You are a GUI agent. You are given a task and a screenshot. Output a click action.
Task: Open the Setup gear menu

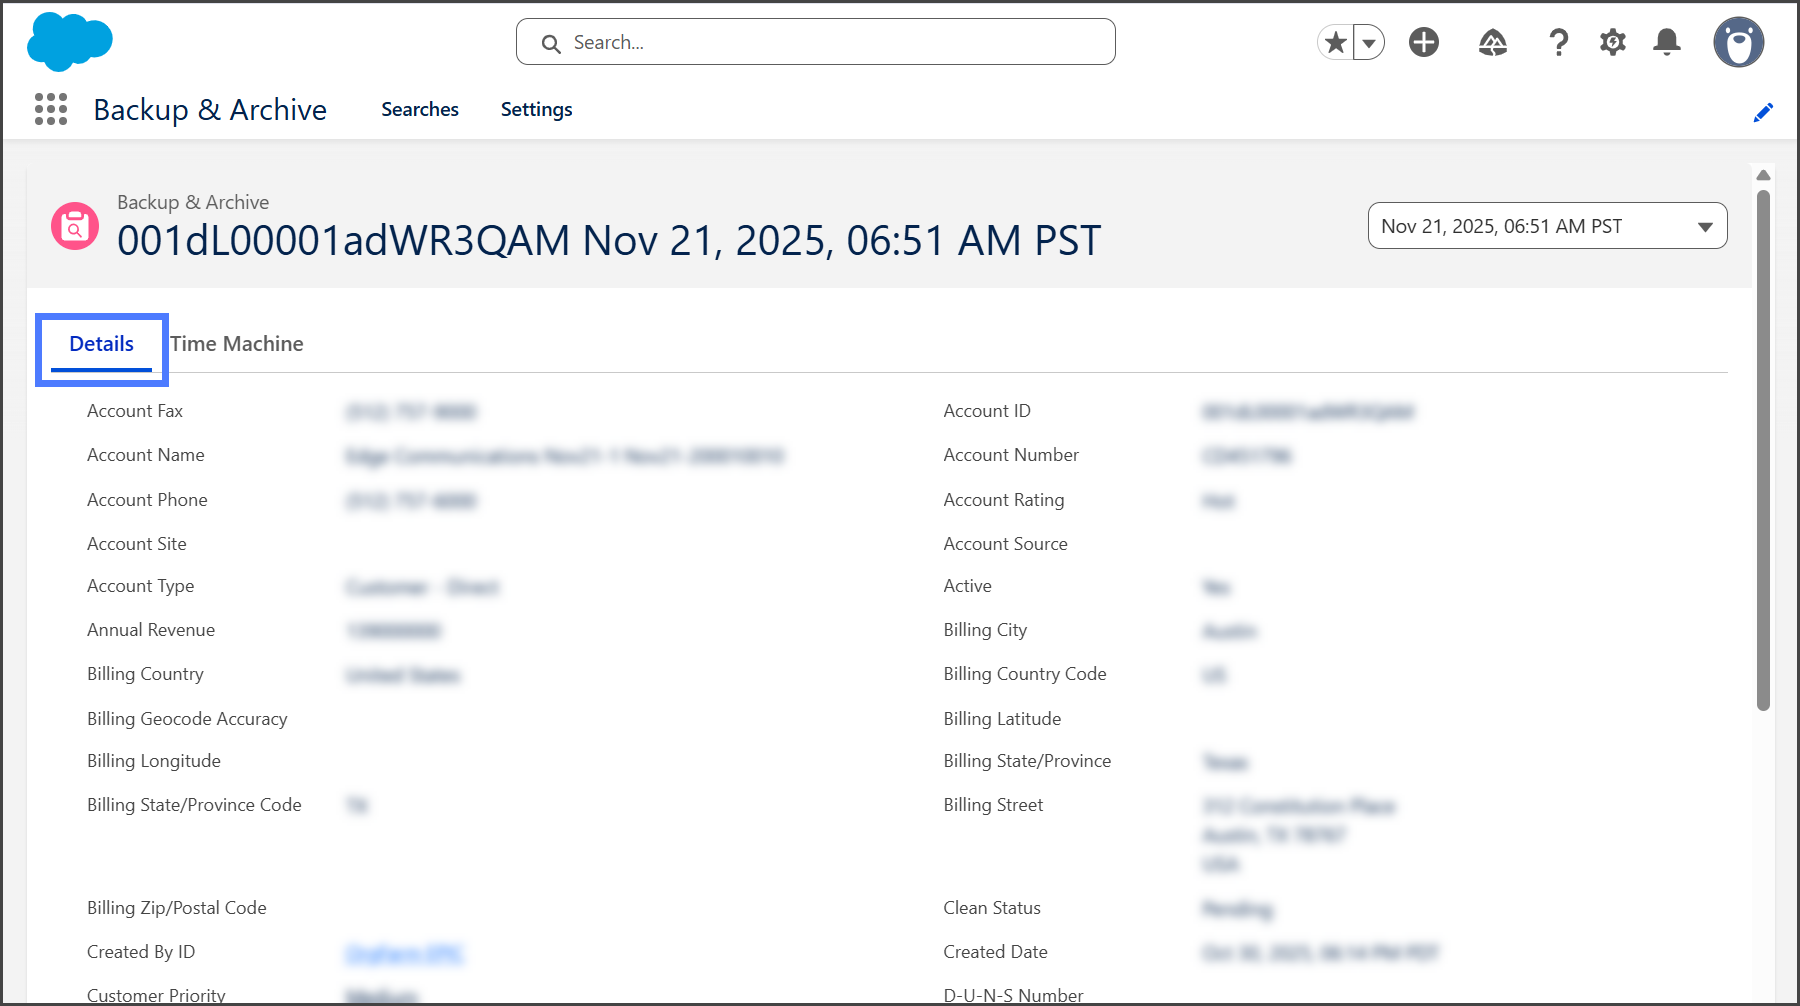point(1612,42)
